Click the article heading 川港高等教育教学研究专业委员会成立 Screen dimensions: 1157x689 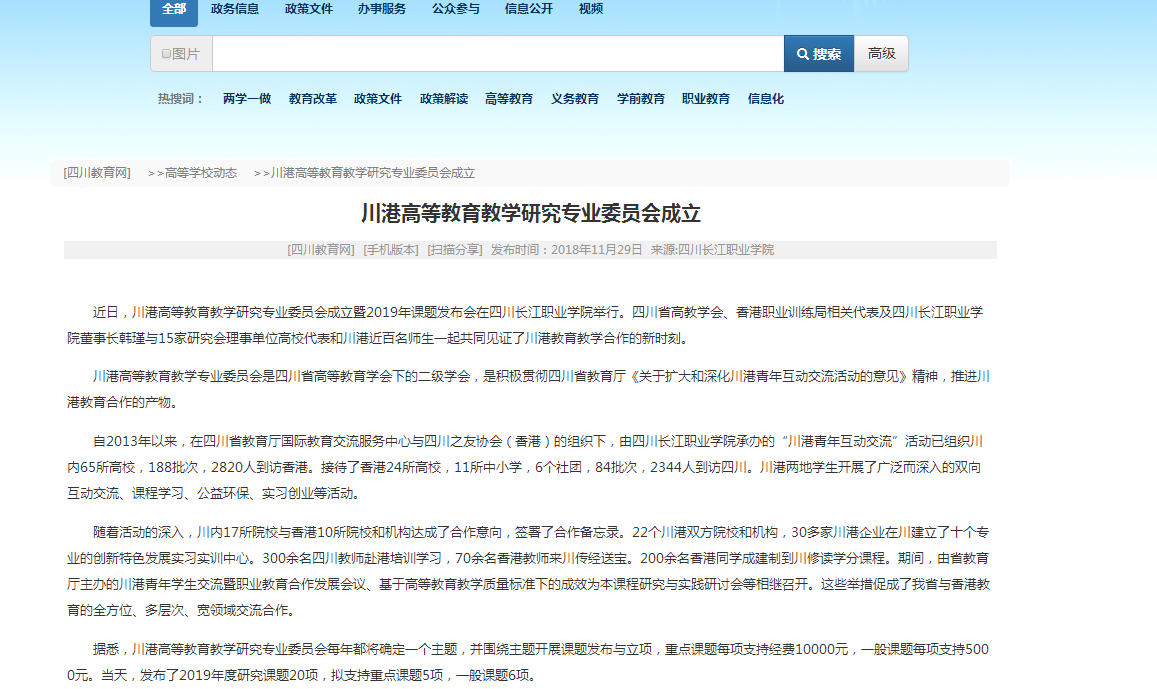[531, 213]
